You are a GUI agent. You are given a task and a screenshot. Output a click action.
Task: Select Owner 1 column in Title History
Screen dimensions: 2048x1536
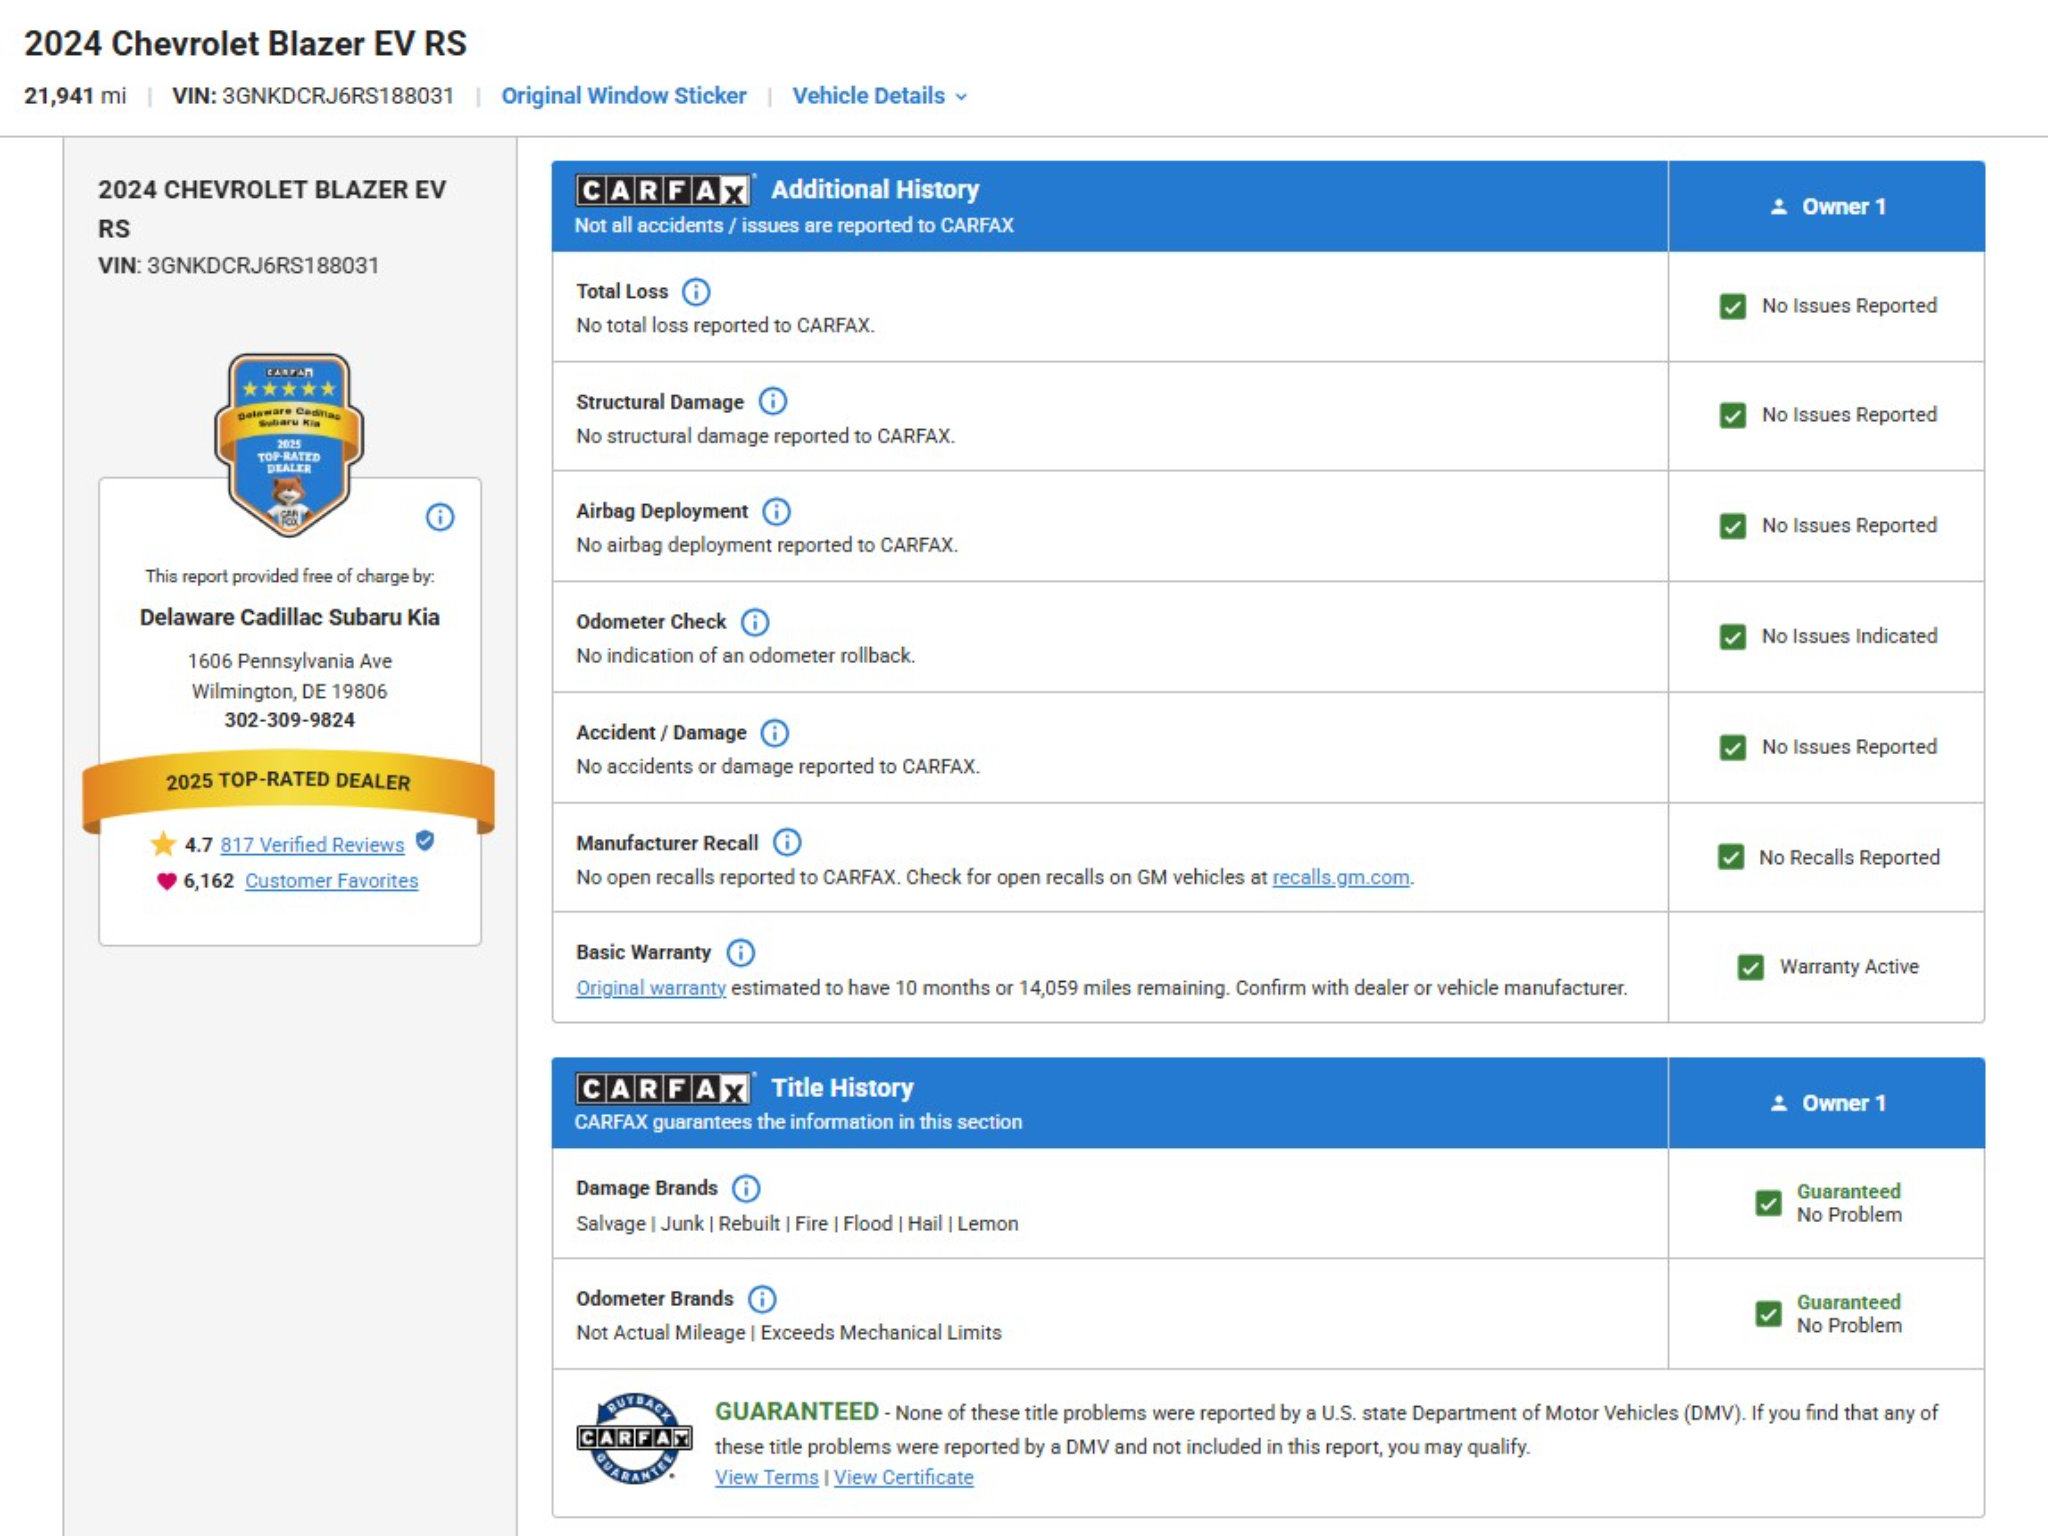1827,1103
